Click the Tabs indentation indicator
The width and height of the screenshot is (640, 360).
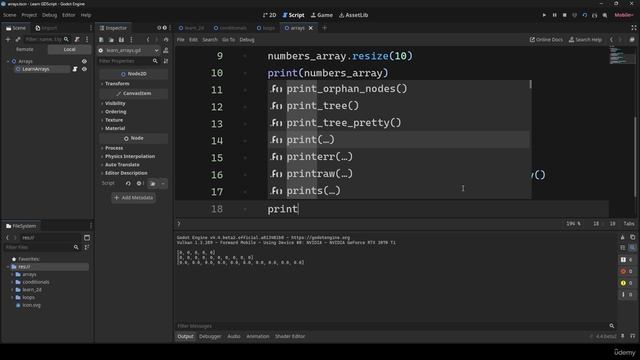629,224
